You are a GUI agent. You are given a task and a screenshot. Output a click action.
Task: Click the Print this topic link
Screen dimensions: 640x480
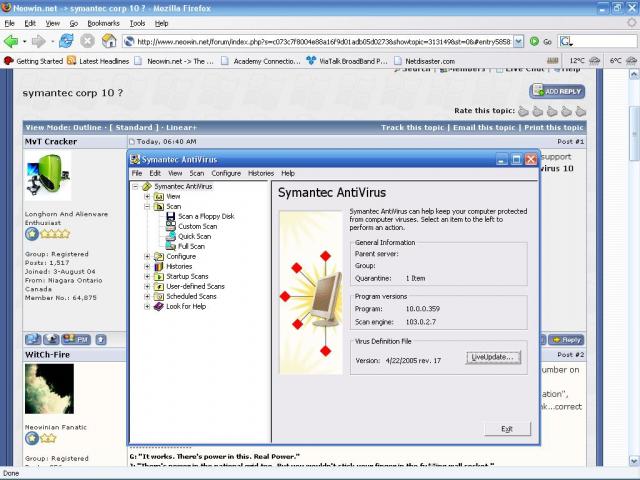click(x=554, y=127)
